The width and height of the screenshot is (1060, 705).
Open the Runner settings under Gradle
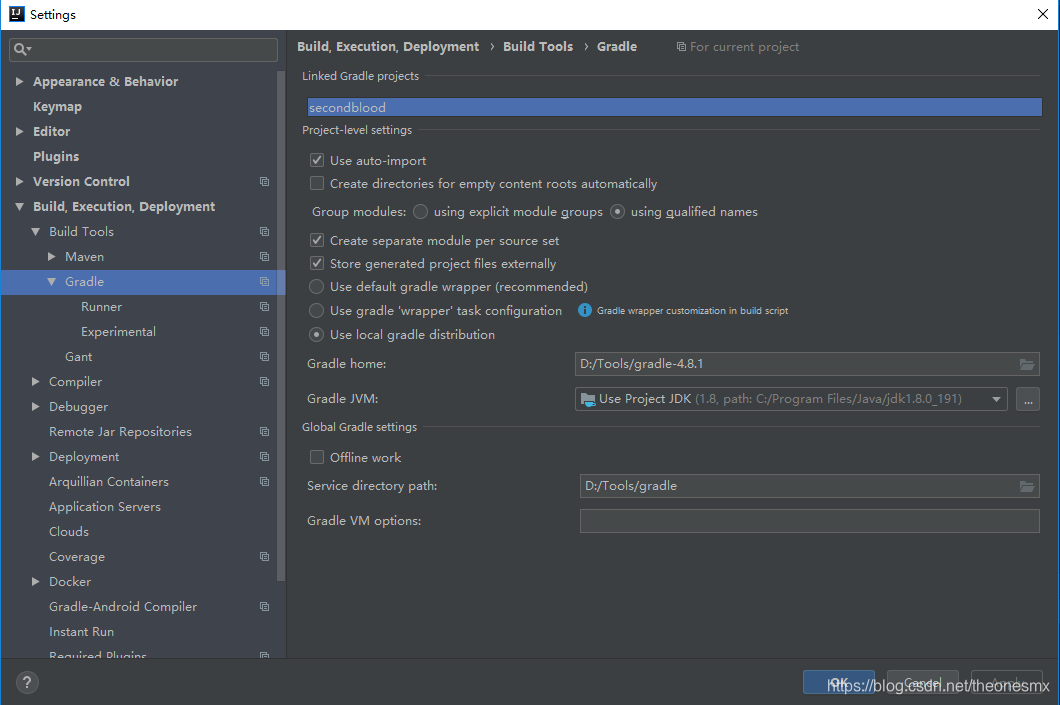click(x=101, y=307)
